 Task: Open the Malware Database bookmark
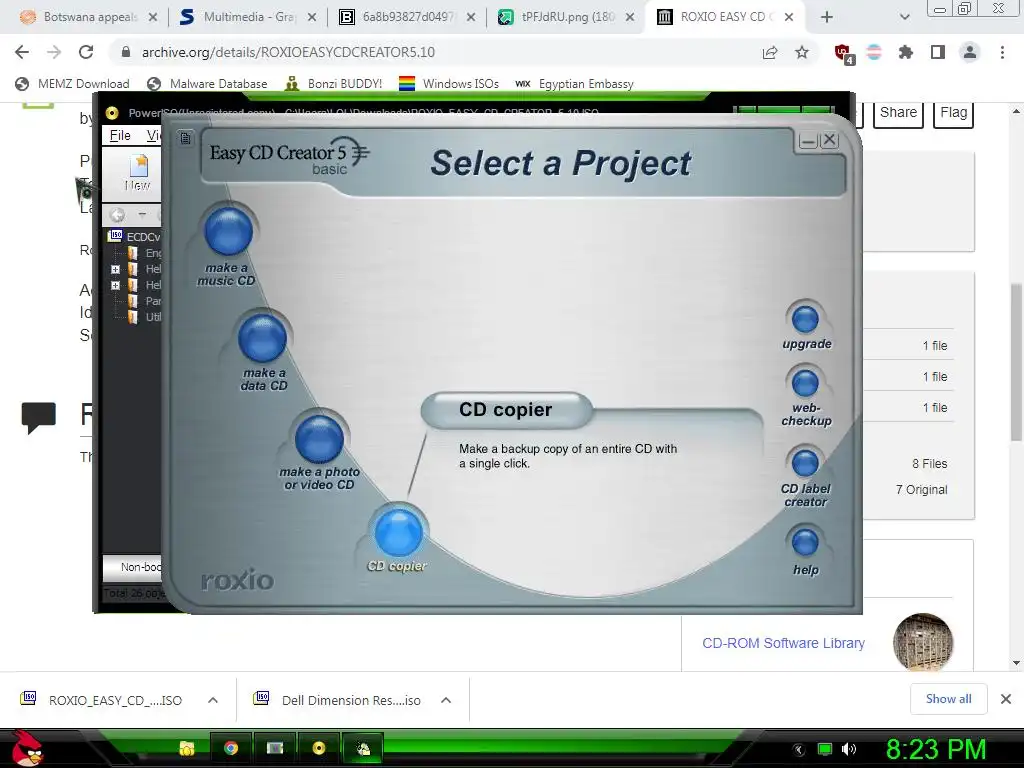tap(208, 84)
